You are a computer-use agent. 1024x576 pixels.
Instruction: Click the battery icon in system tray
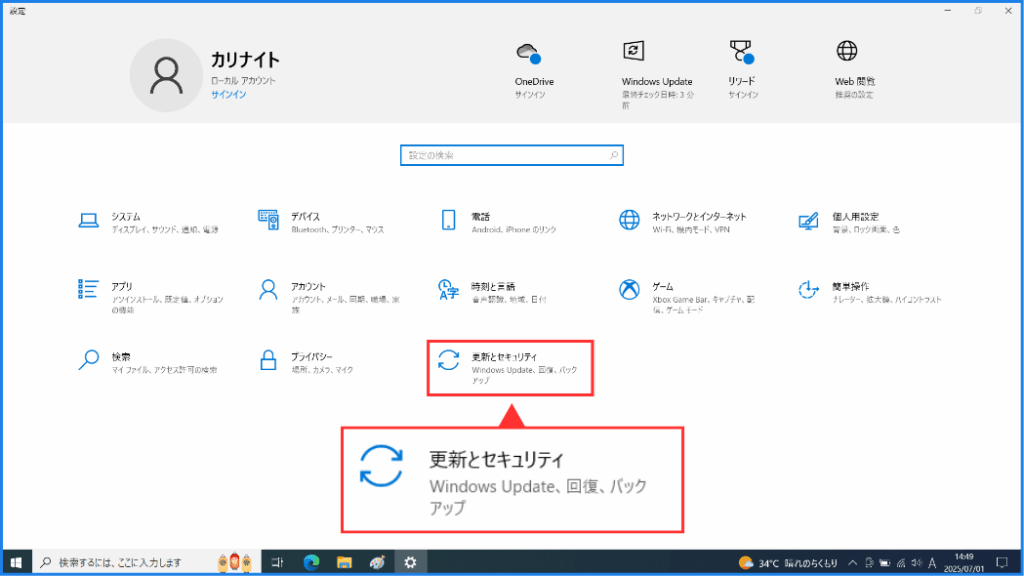(885, 563)
